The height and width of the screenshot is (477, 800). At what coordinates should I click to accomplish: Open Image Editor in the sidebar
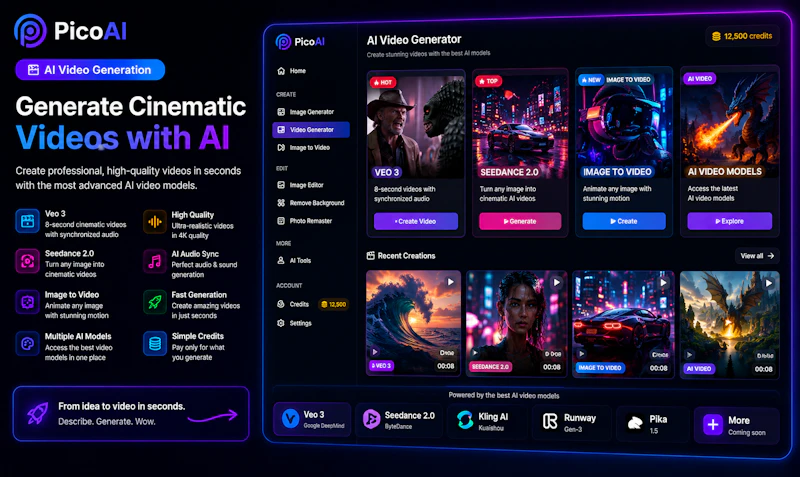301,185
